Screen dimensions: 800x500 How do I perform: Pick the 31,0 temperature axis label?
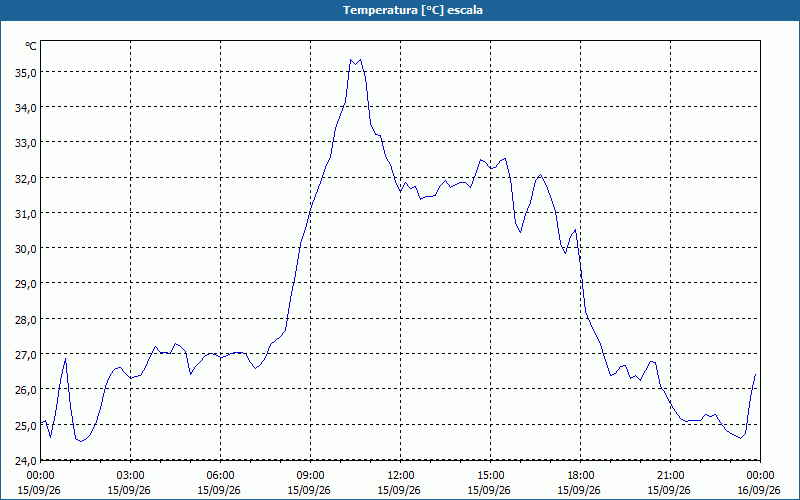26,214
